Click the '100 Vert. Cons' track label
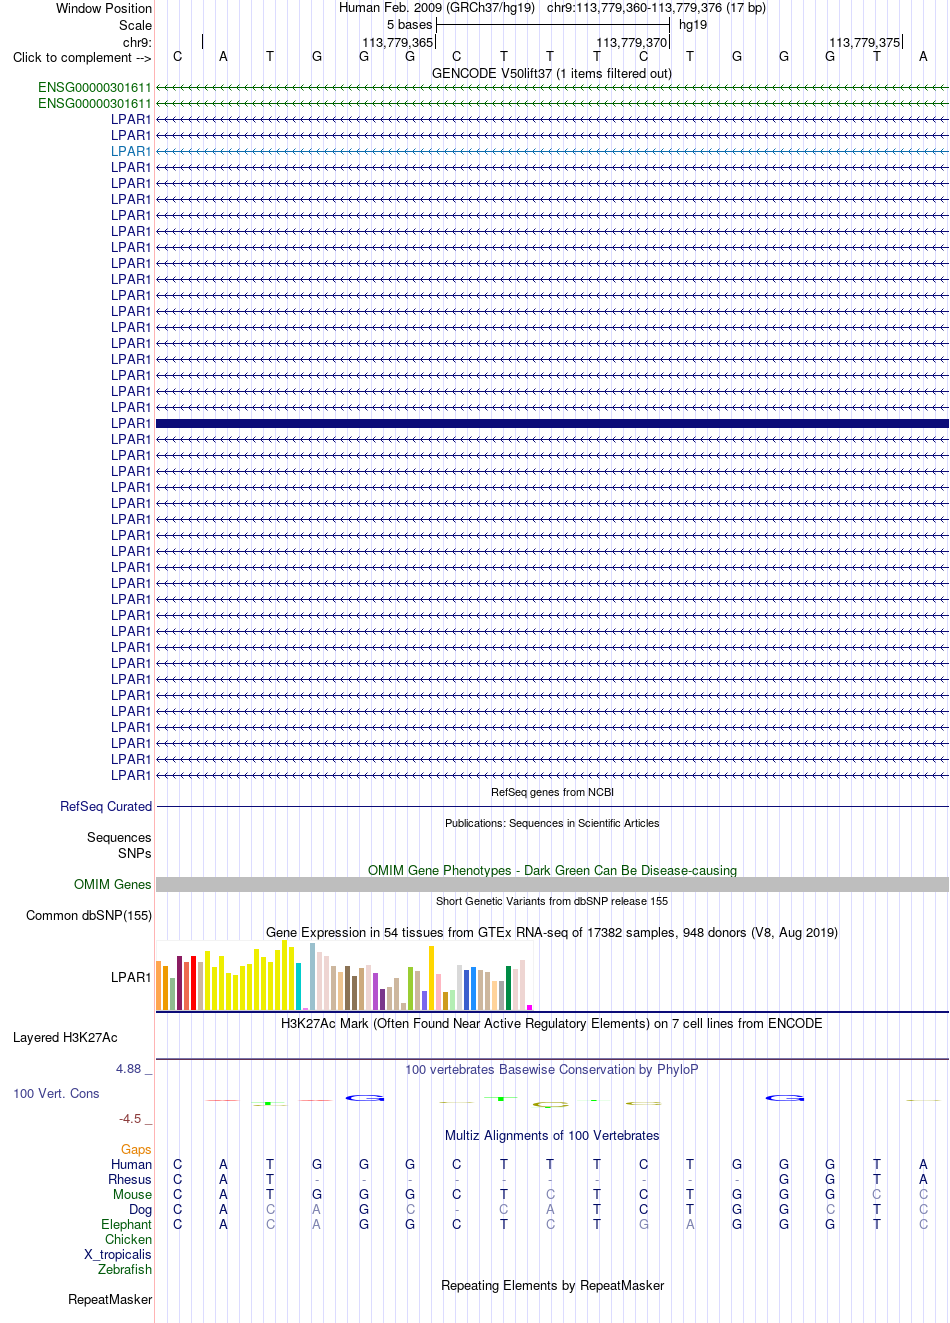Viewport: 950px width, 1323px height. click(56, 1094)
